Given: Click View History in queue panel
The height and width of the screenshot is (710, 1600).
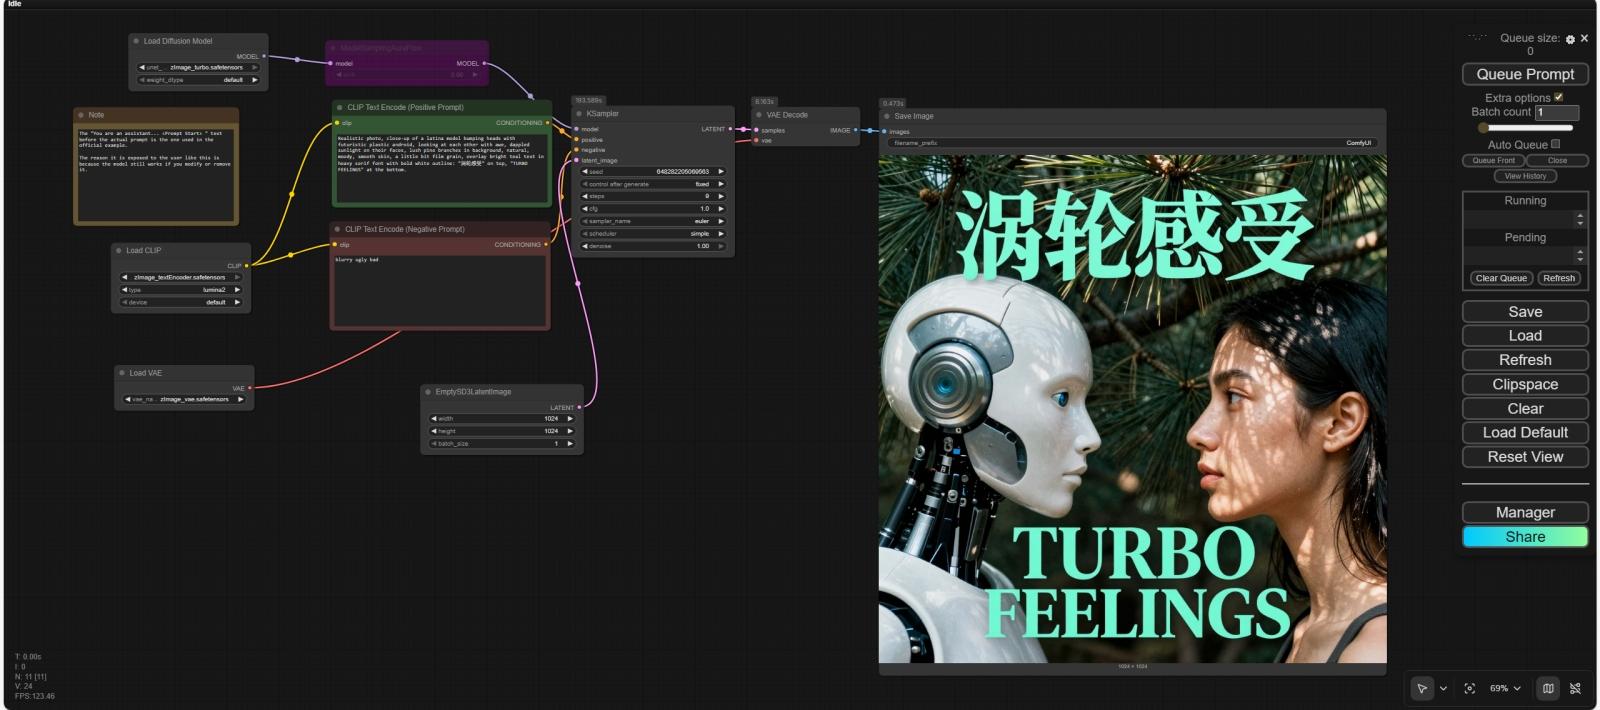Looking at the screenshot, I should point(1525,176).
